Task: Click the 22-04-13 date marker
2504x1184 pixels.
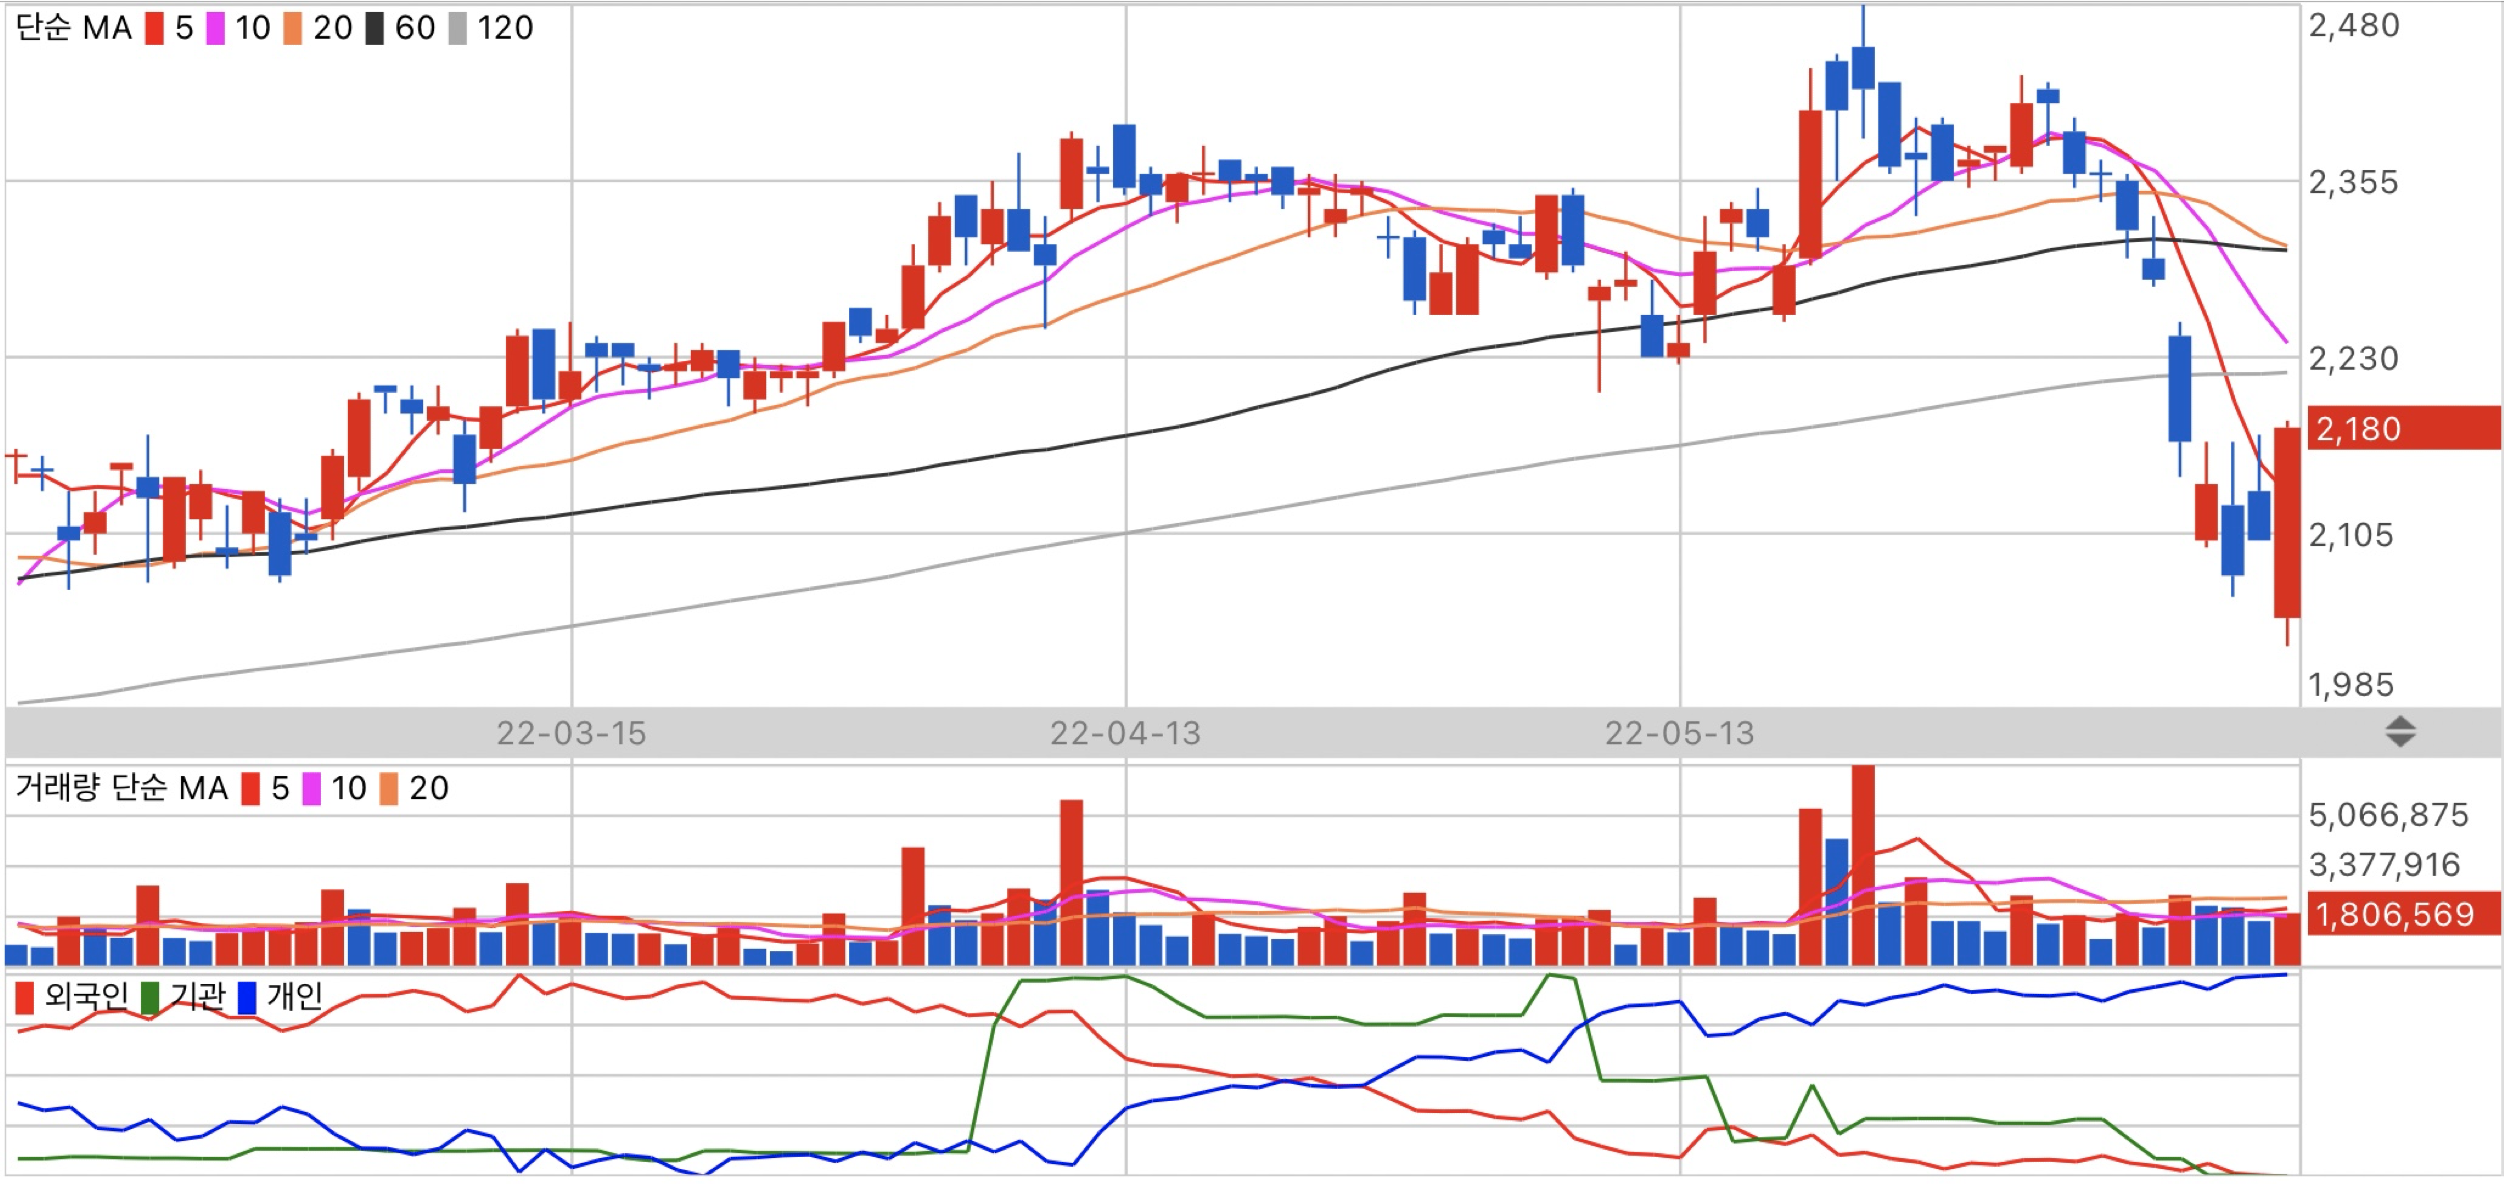Action: 1125,733
